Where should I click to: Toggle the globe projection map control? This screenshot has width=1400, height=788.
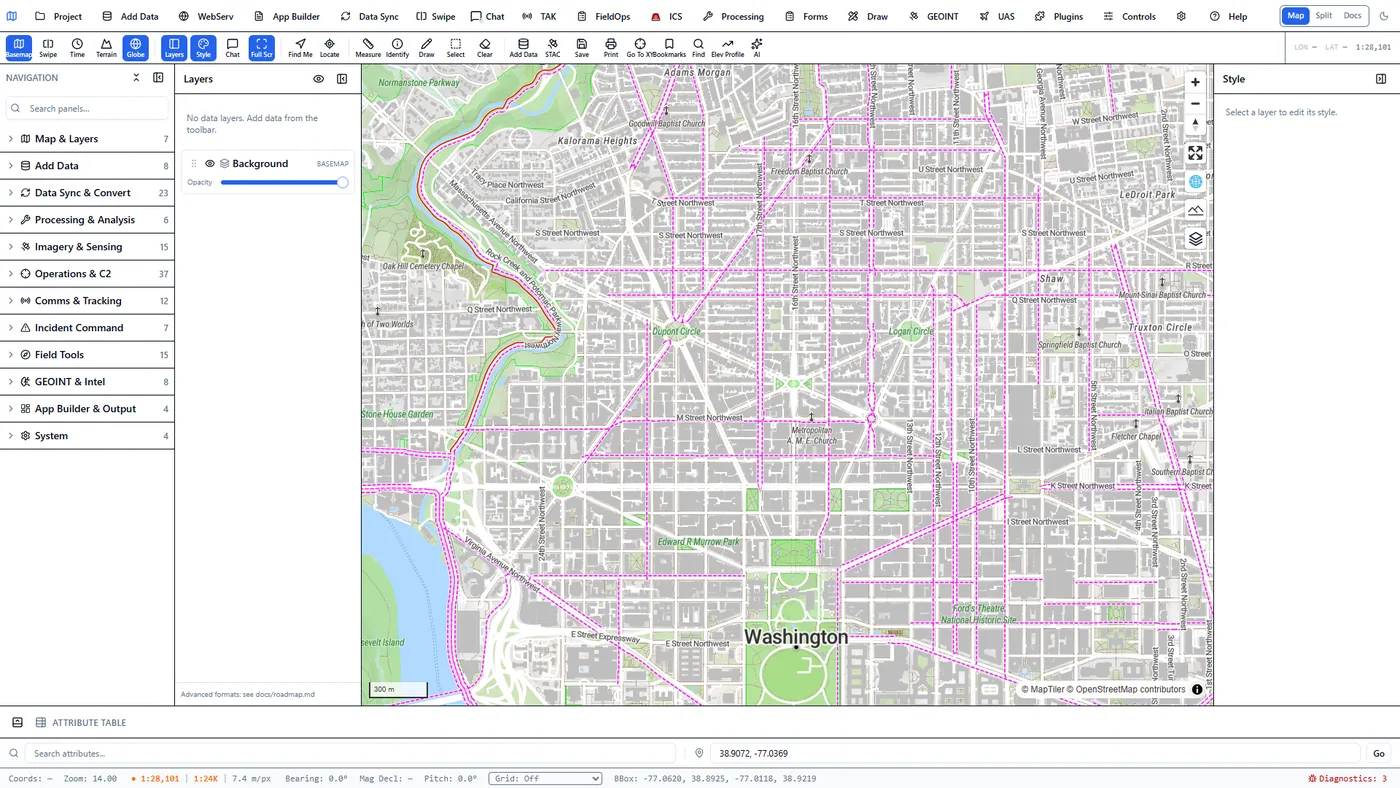click(x=1195, y=182)
